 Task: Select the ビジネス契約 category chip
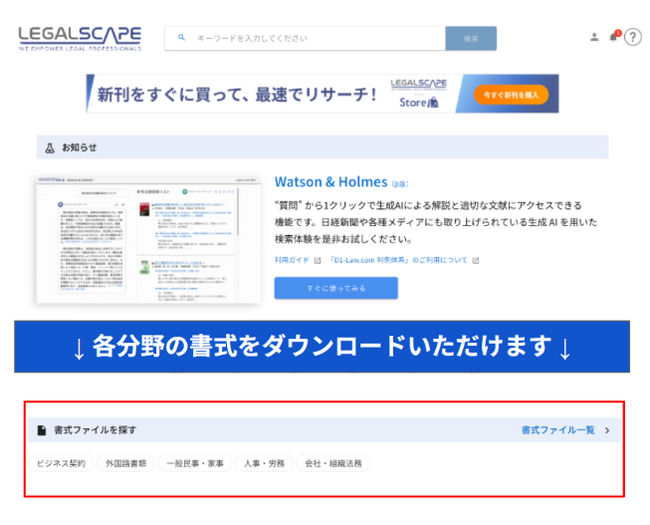click(x=61, y=463)
